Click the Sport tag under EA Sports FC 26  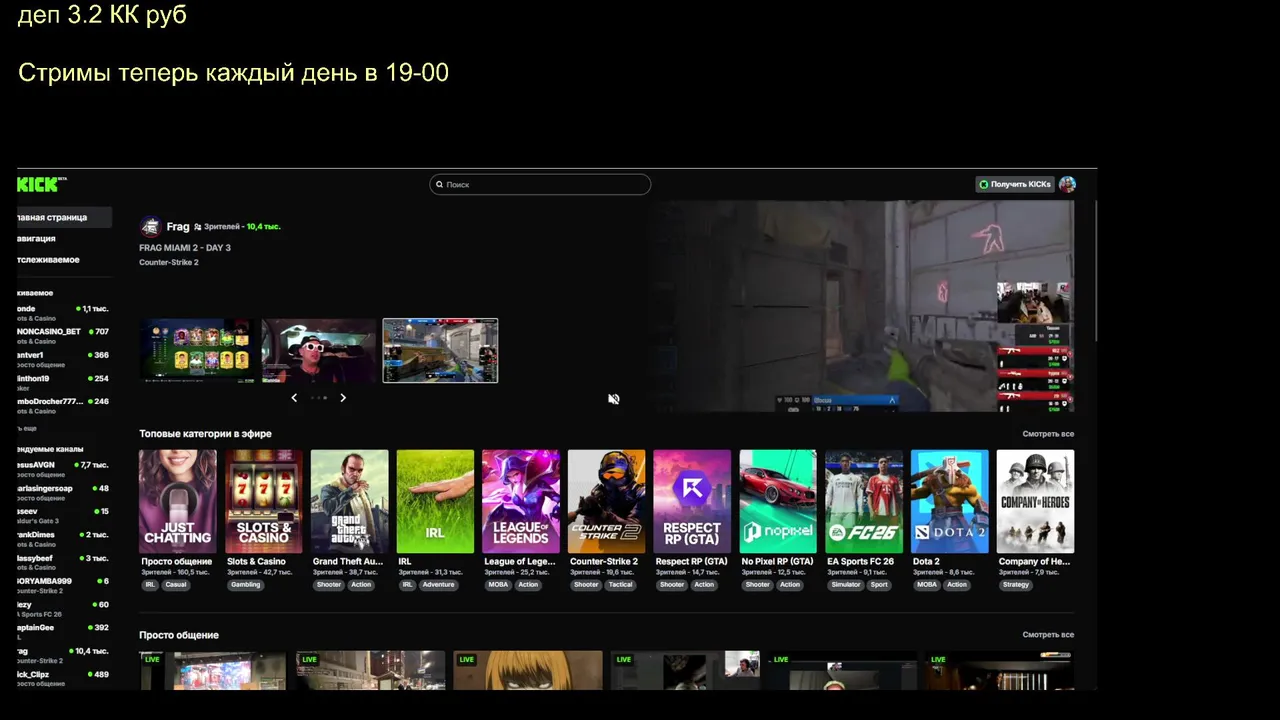[x=879, y=585]
